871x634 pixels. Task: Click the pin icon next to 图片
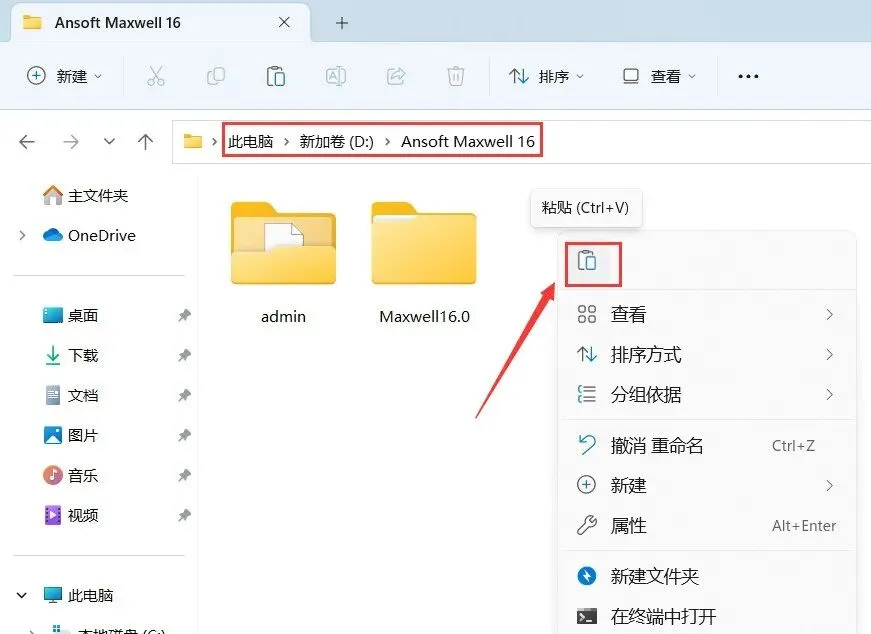click(184, 435)
